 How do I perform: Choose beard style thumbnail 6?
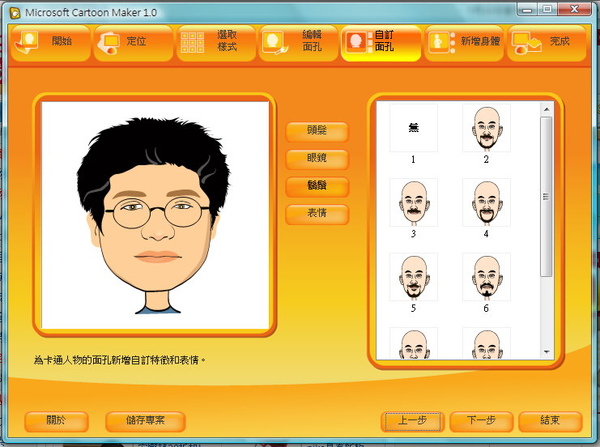[486, 277]
